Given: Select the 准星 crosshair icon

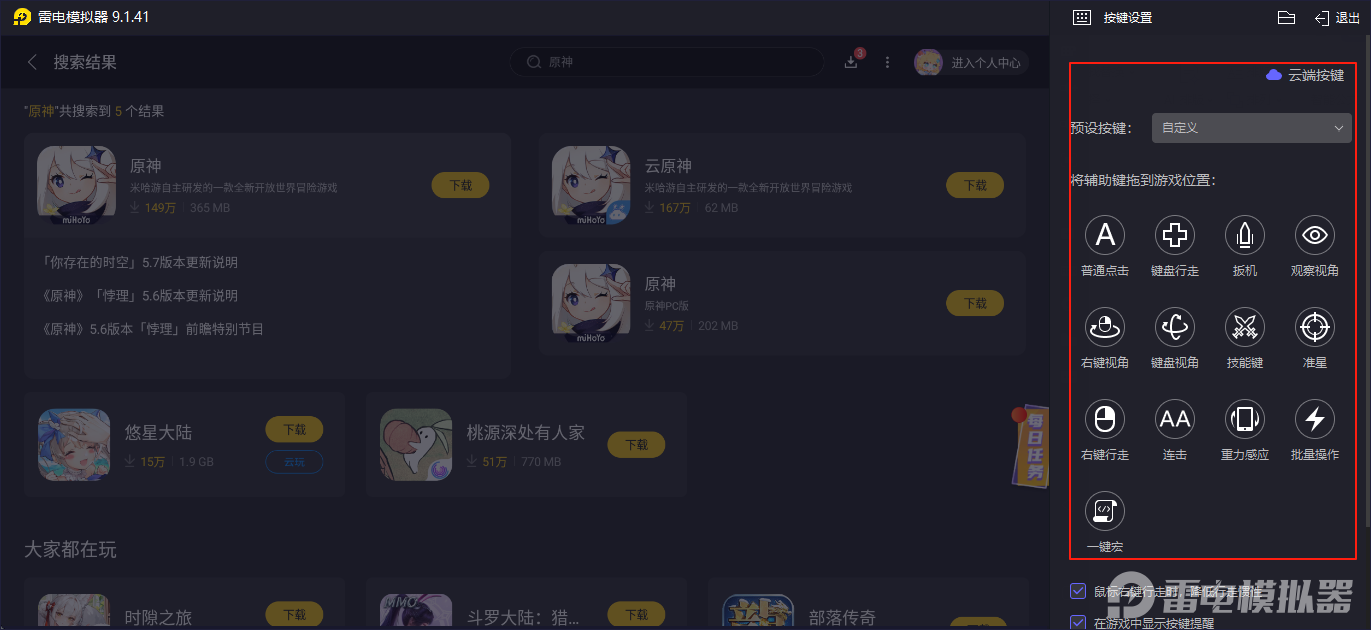Looking at the screenshot, I should (1315, 327).
